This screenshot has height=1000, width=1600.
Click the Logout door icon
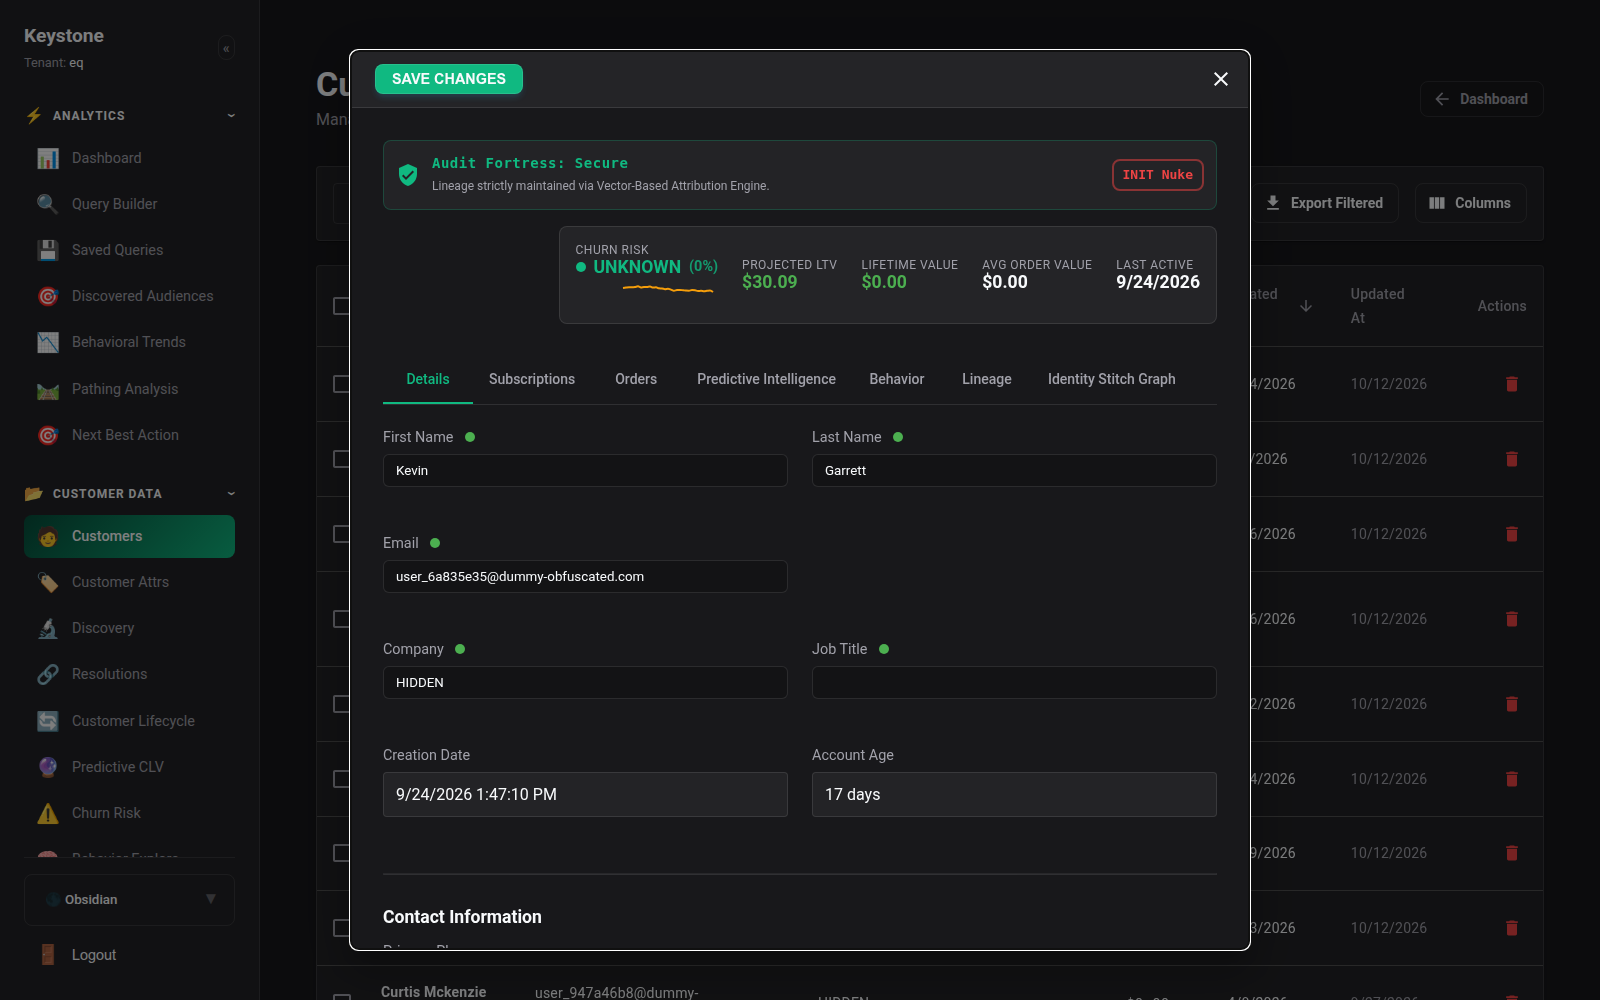[48, 955]
